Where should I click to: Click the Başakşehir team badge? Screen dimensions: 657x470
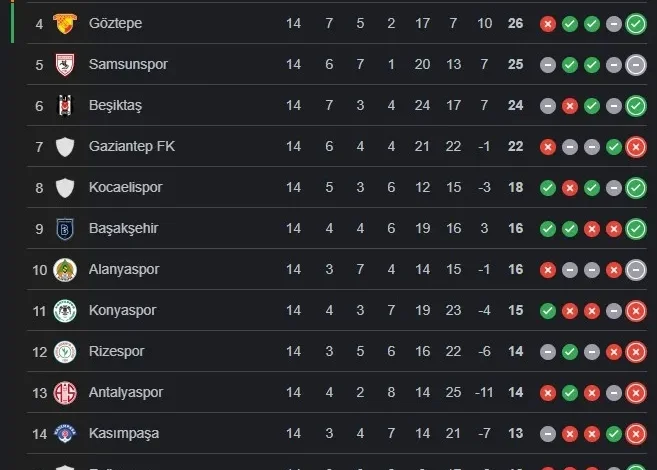tap(65, 228)
